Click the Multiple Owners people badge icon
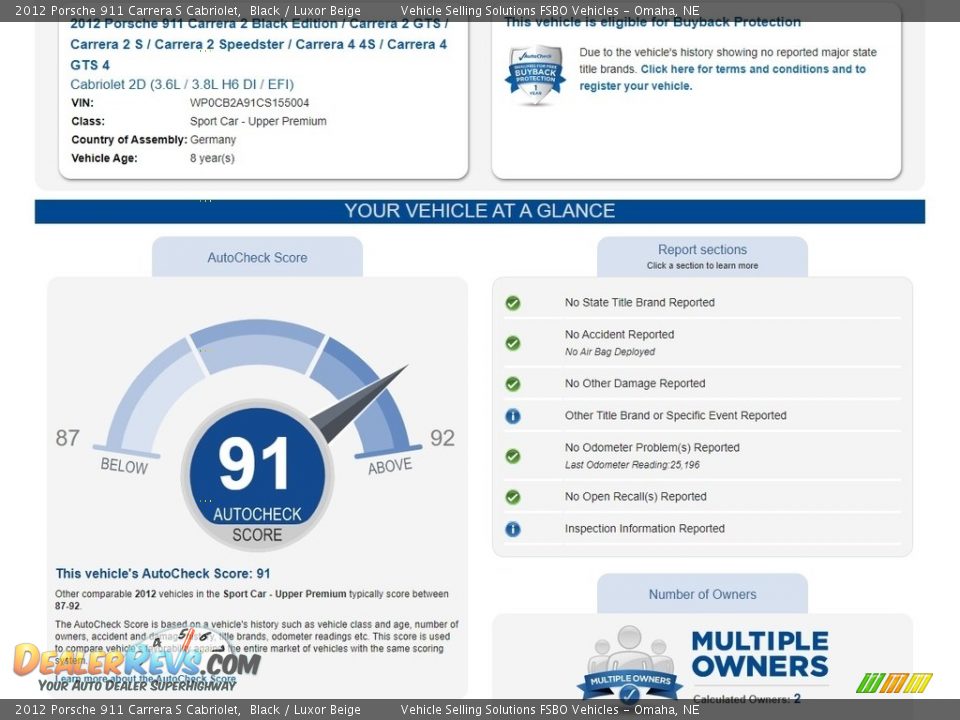 coord(630,664)
